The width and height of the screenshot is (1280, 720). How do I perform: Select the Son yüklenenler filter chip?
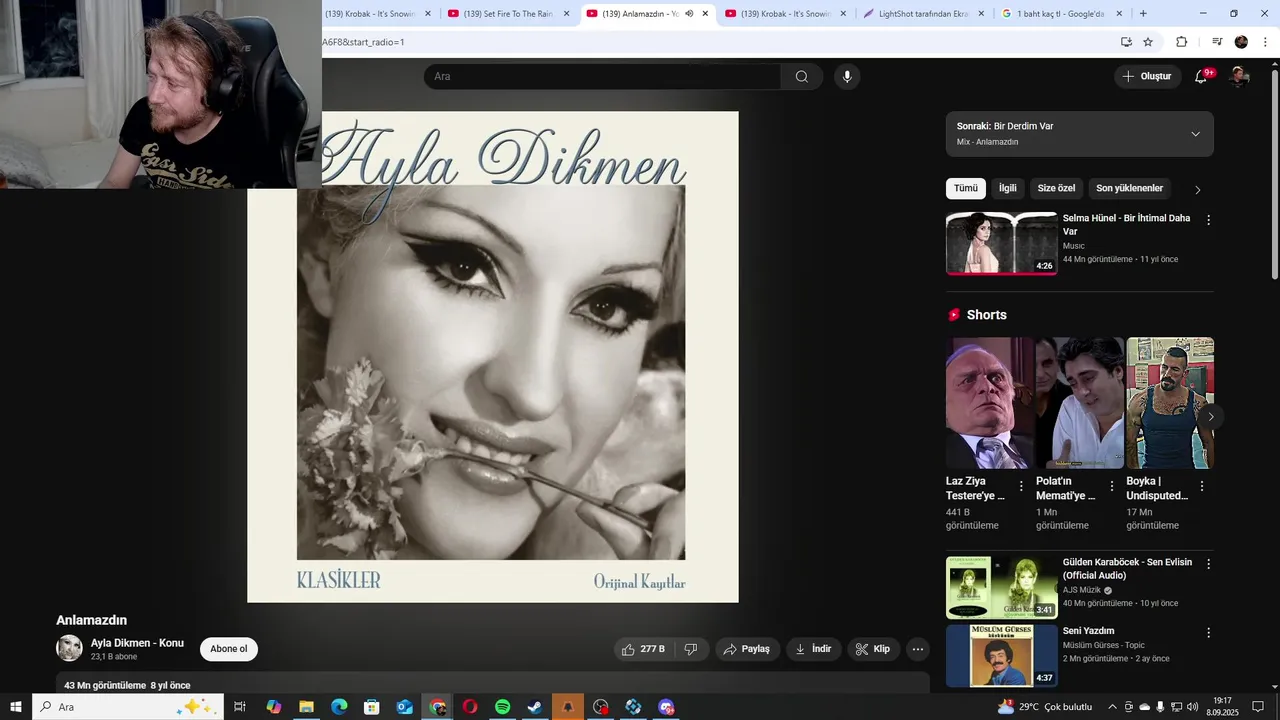coord(1129,188)
